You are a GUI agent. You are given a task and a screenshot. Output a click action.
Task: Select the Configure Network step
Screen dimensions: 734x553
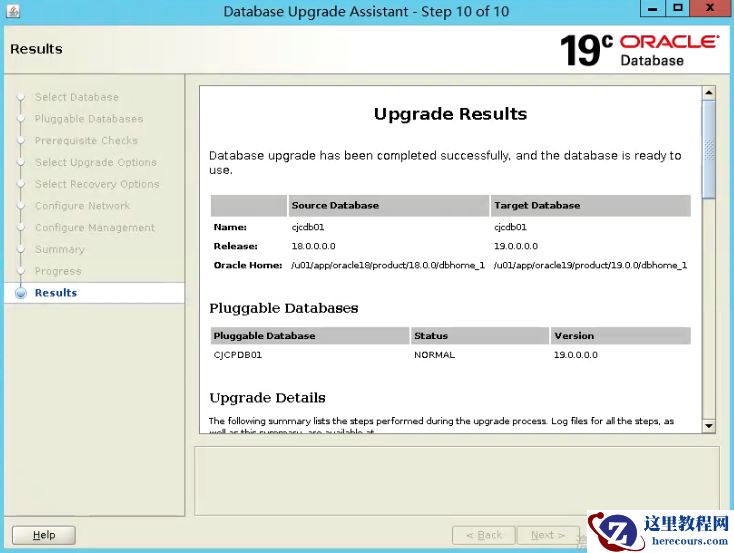click(x=82, y=206)
